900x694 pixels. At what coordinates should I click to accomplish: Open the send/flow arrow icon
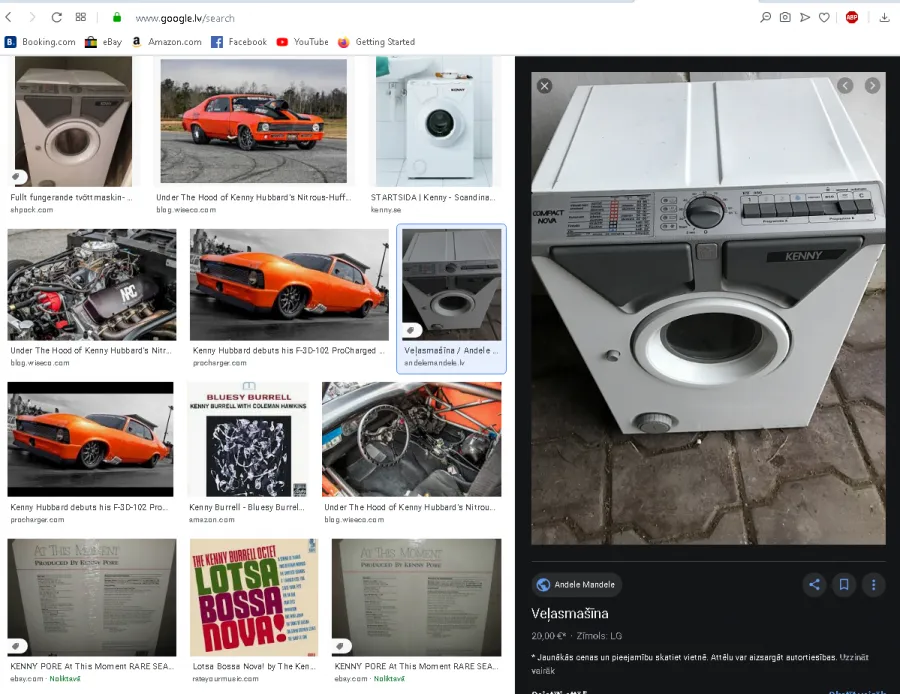tap(805, 18)
